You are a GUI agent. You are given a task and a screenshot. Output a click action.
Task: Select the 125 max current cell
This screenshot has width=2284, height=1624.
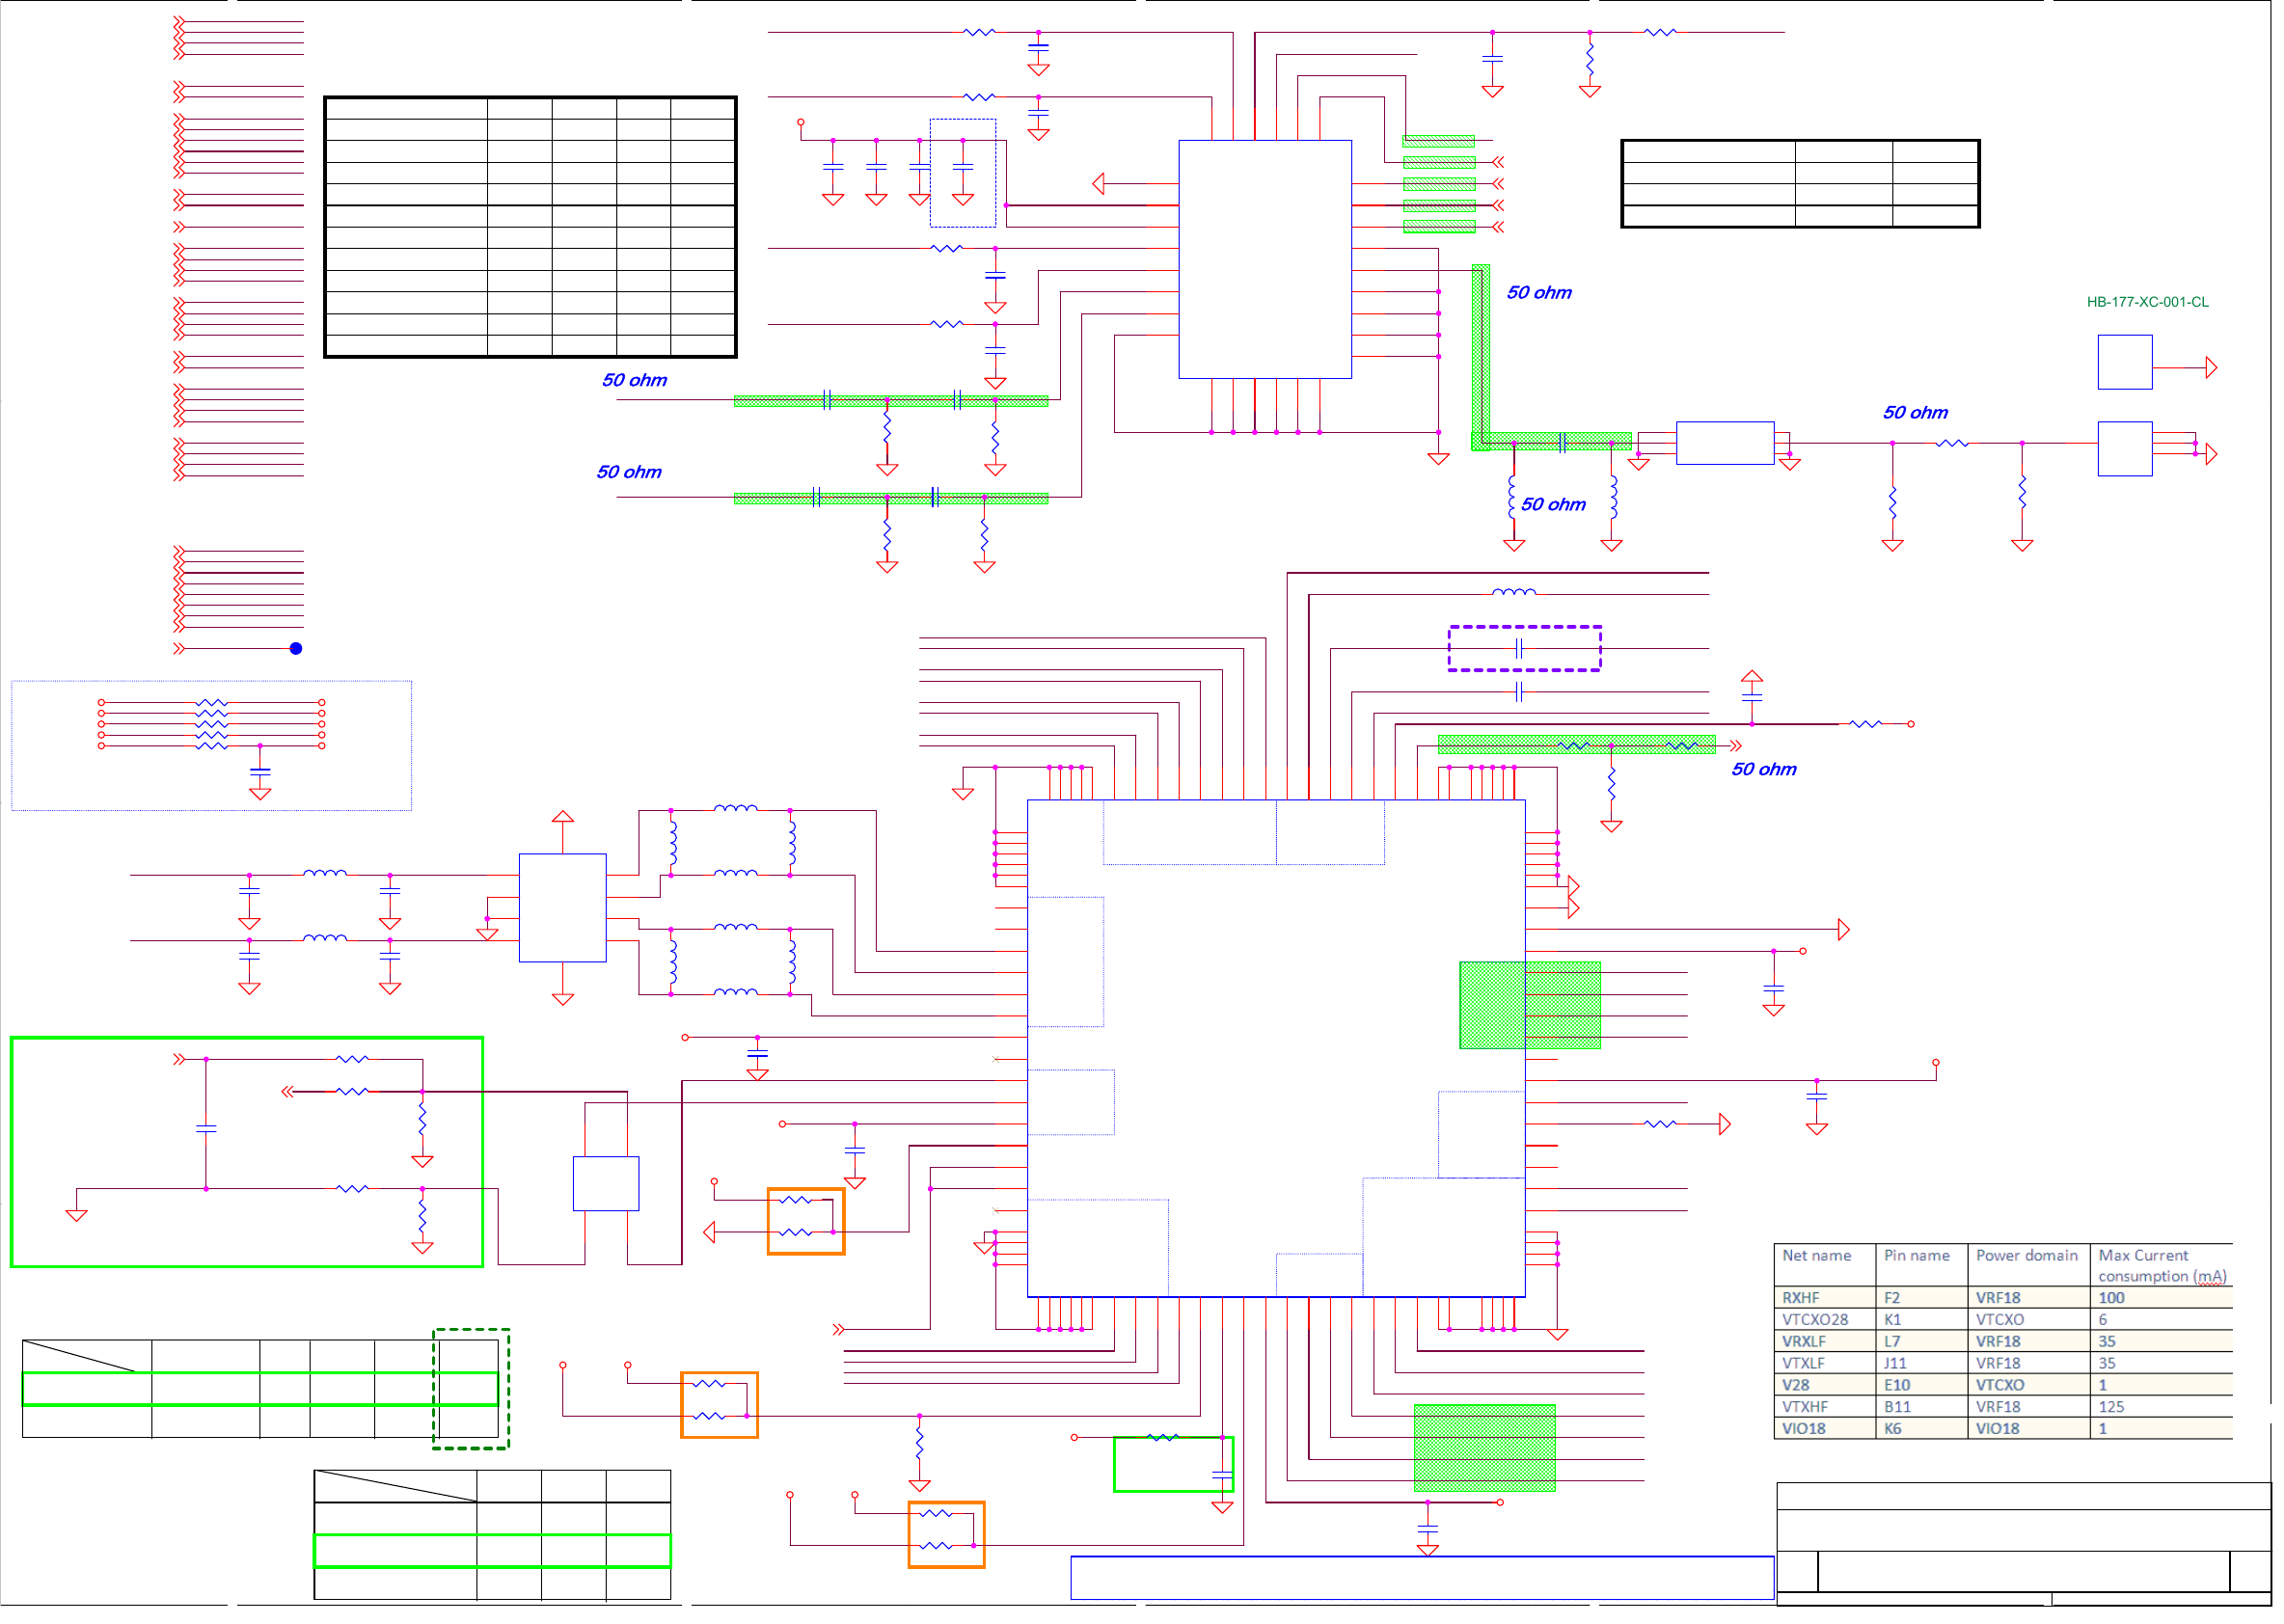coord(2111,1407)
